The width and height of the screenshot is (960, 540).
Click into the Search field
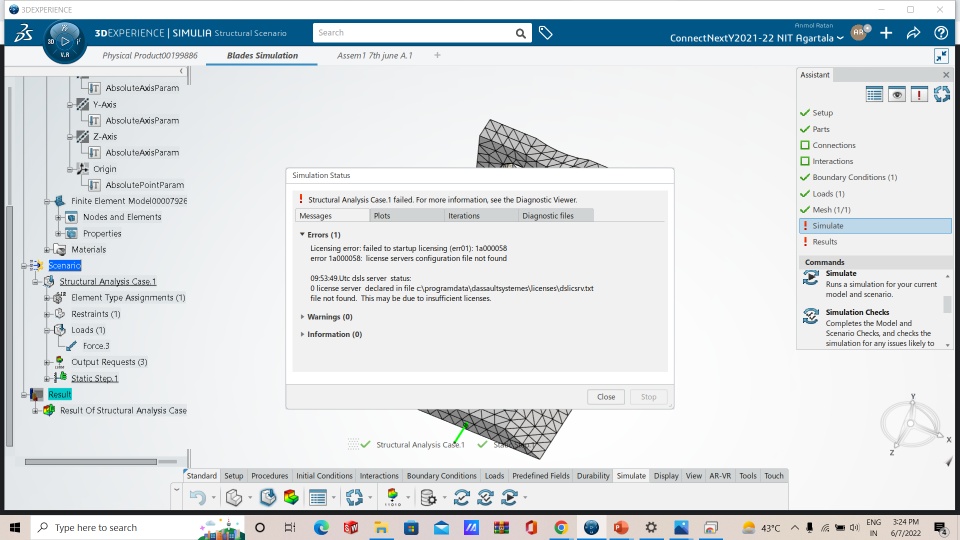tap(413, 33)
